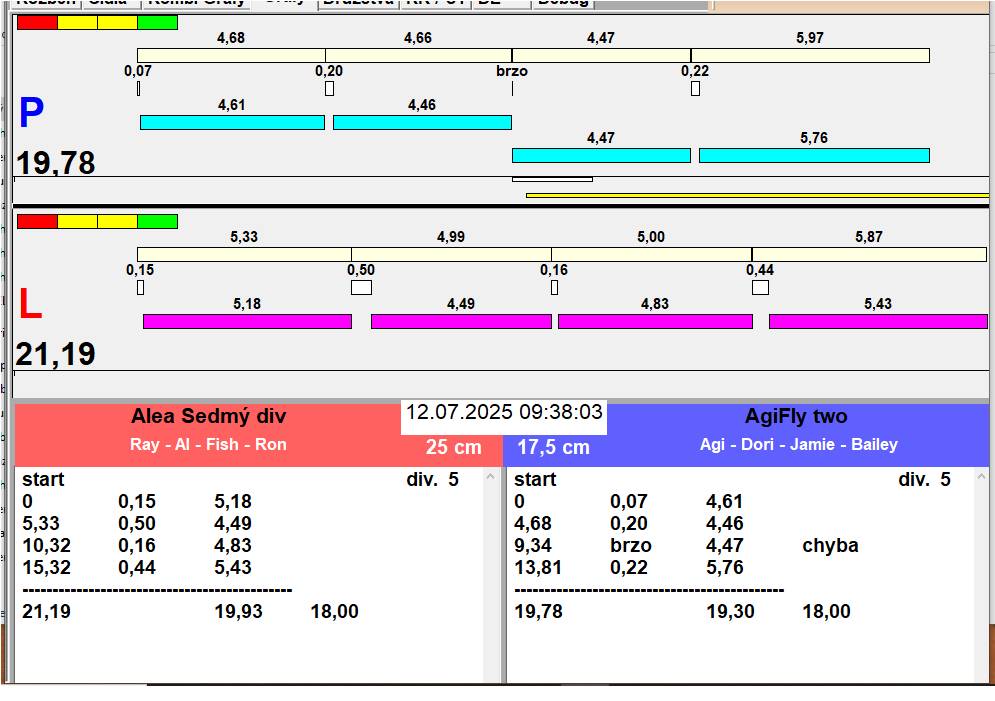Click the 18,00 breakout value in AgiFly two panel
The height and width of the screenshot is (701, 995).
(x=826, y=611)
